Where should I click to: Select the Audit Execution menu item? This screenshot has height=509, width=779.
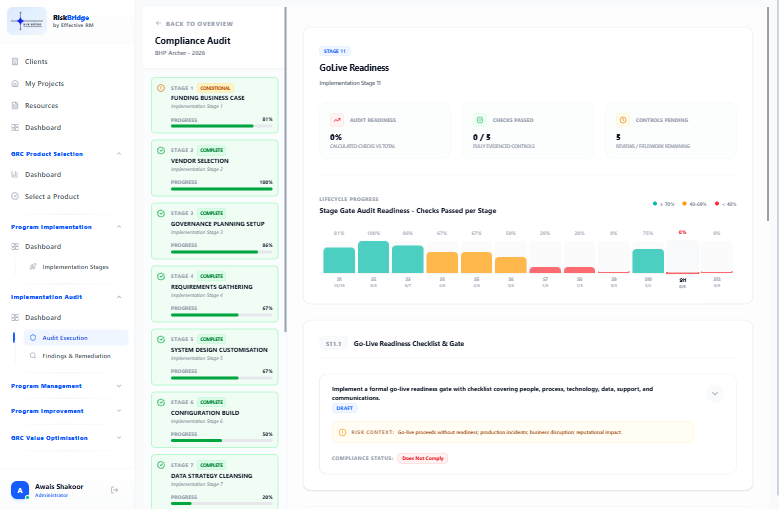click(x=76, y=338)
